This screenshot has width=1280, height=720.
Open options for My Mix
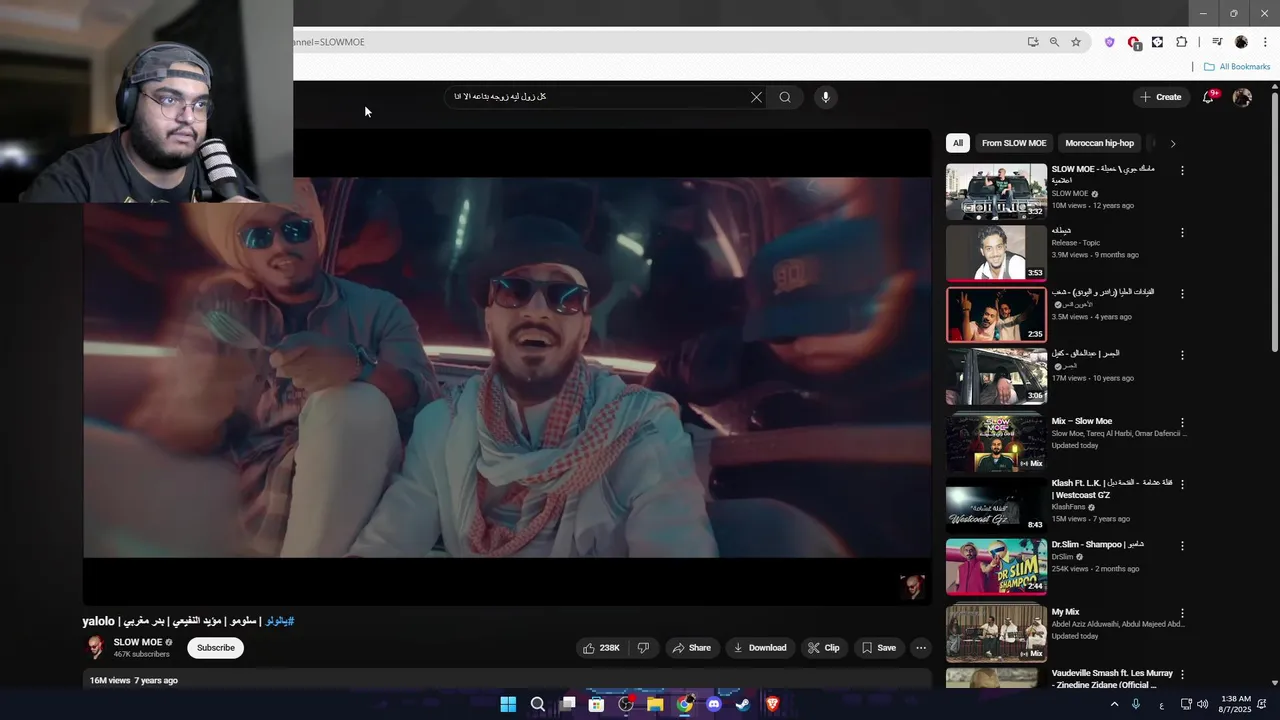(x=1182, y=613)
